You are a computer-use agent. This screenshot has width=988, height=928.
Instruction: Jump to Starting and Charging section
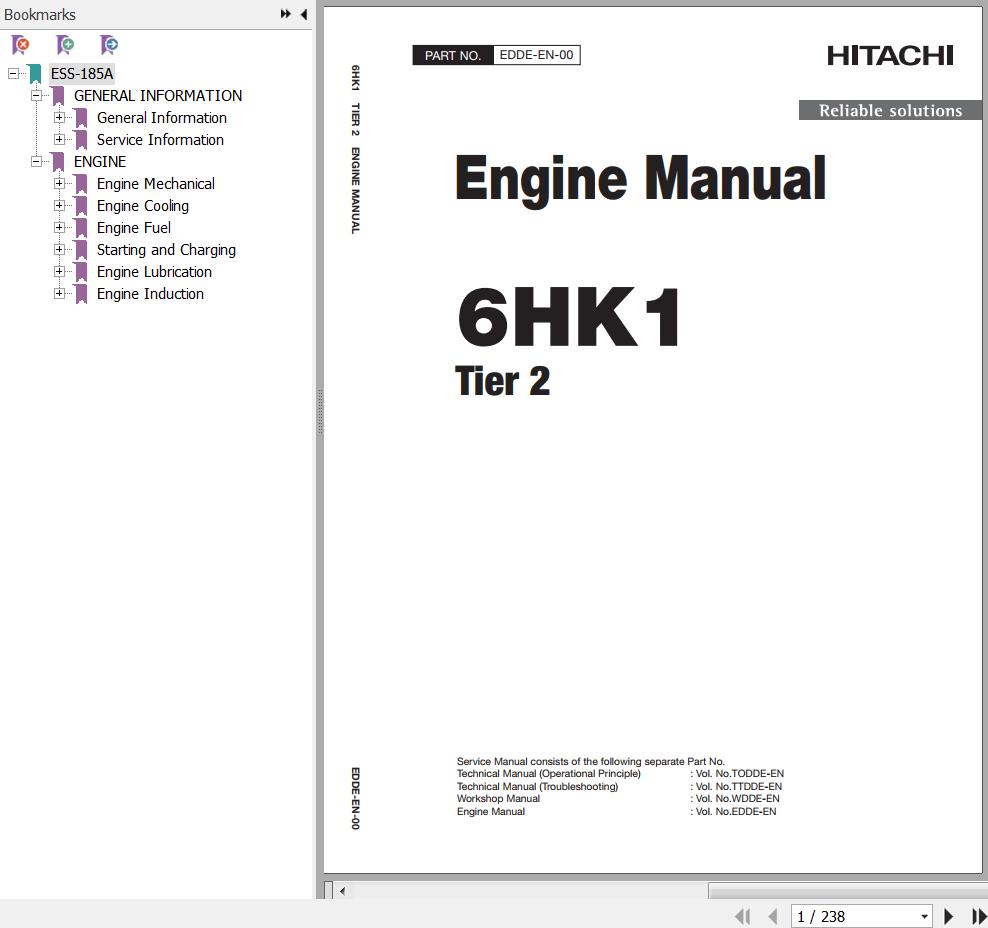coord(166,250)
